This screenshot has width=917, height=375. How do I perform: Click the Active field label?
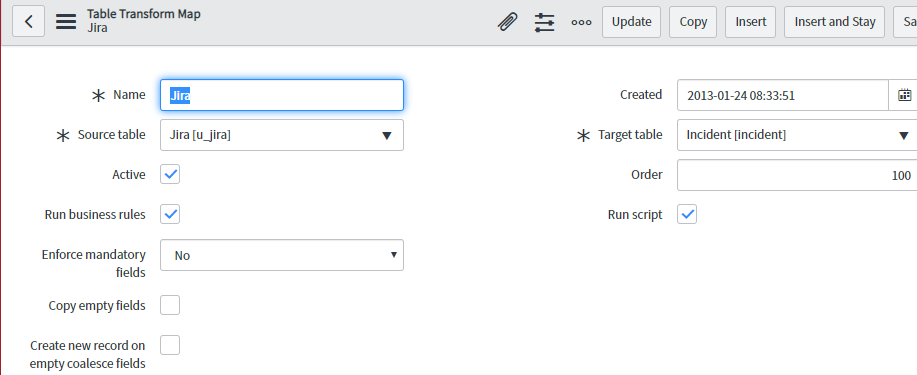coord(129,174)
